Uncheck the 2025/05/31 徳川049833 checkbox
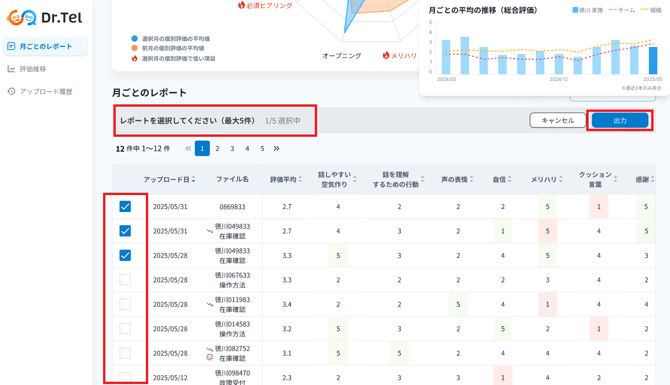 tap(125, 231)
